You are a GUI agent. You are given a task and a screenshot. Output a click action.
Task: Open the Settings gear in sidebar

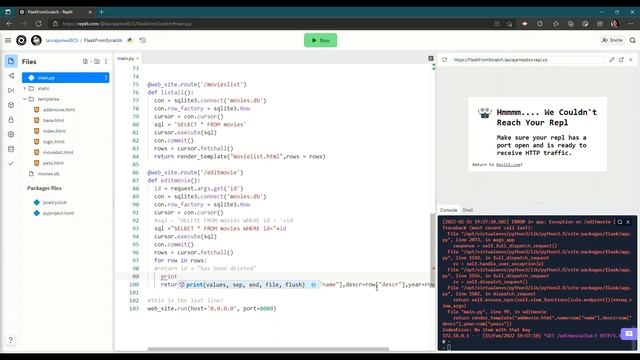[x=11, y=134]
